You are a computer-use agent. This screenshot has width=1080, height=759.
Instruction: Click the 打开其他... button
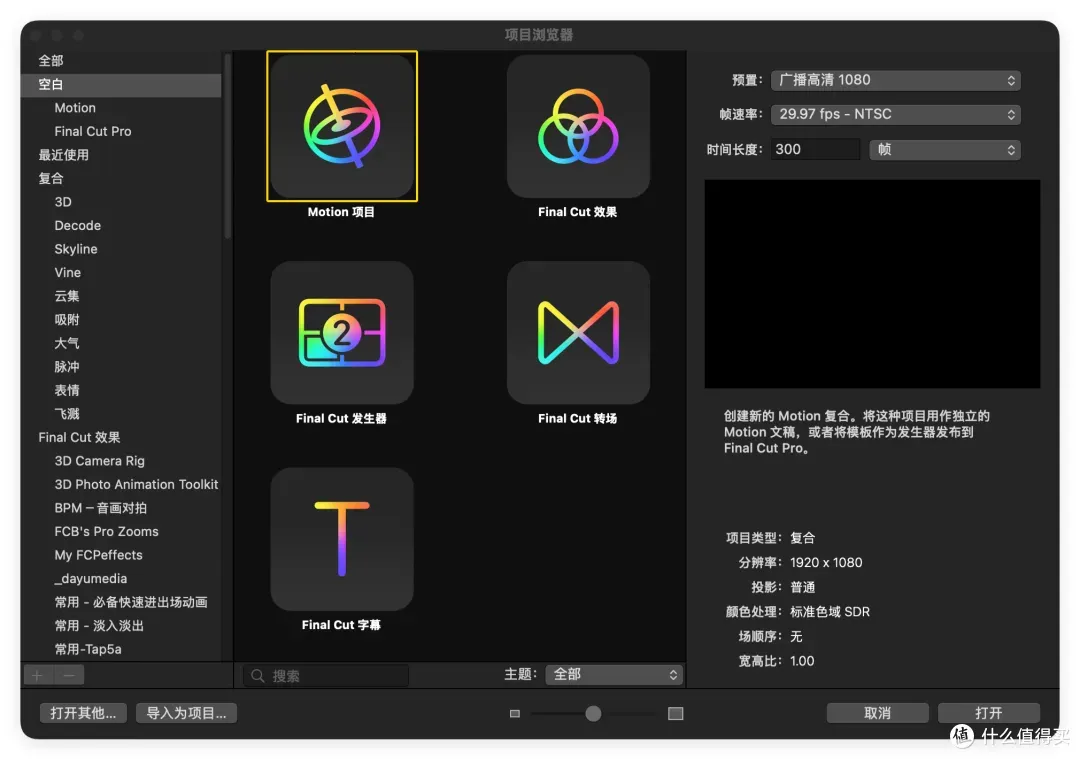(x=83, y=713)
